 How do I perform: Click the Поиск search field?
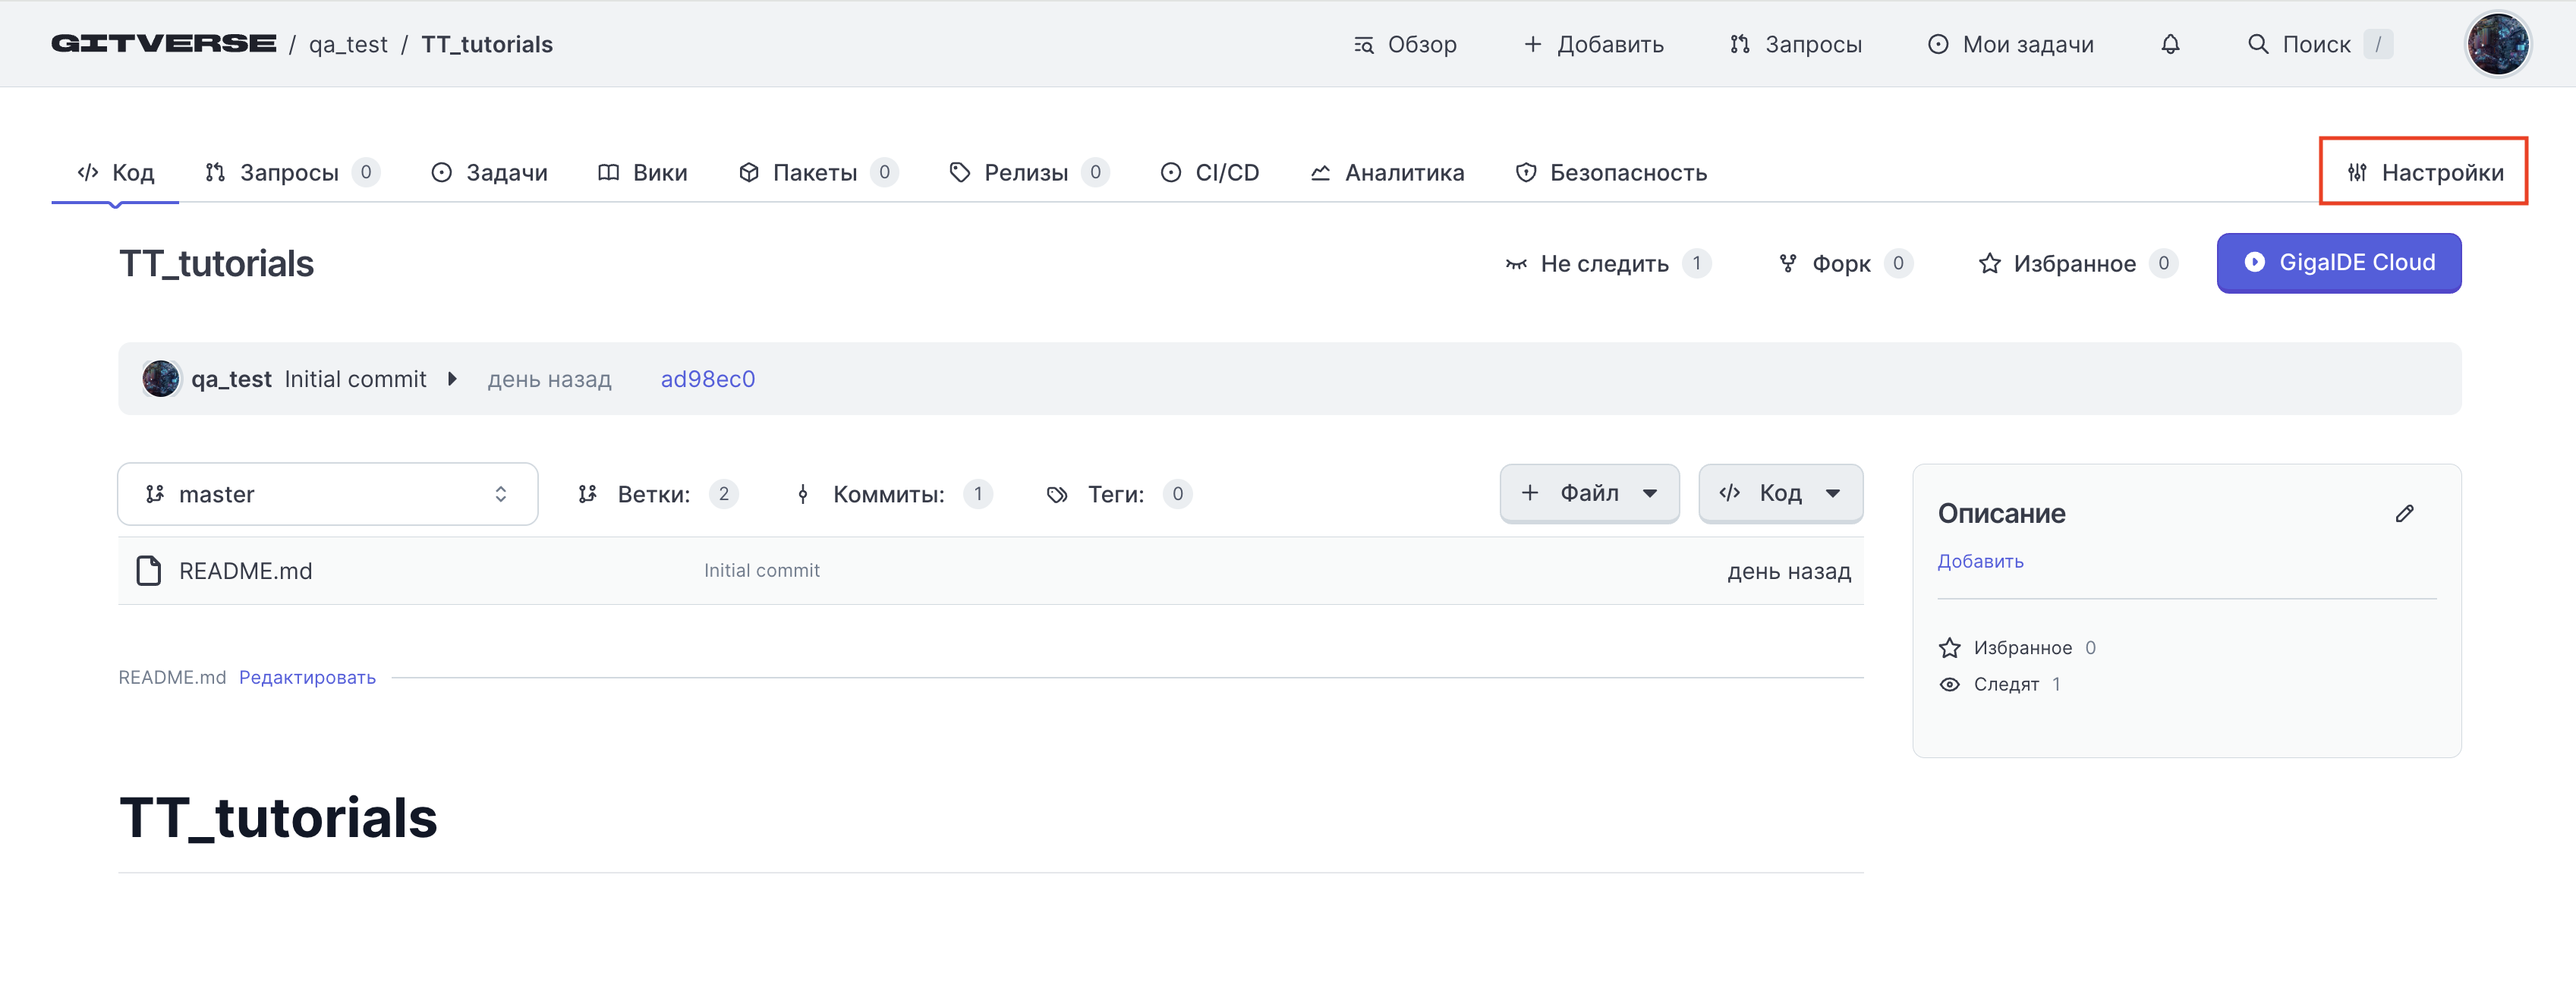[x=2319, y=44]
